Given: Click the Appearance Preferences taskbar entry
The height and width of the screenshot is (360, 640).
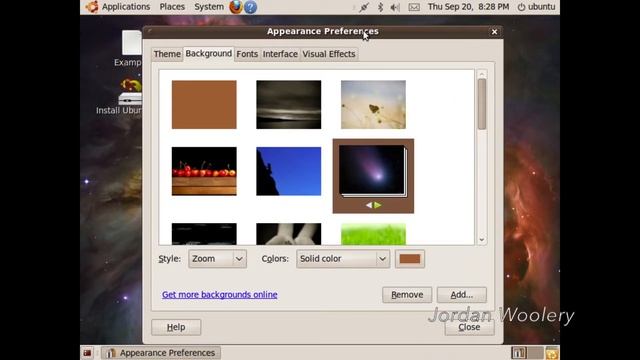Looking at the screenshot, I should point(161,353).
